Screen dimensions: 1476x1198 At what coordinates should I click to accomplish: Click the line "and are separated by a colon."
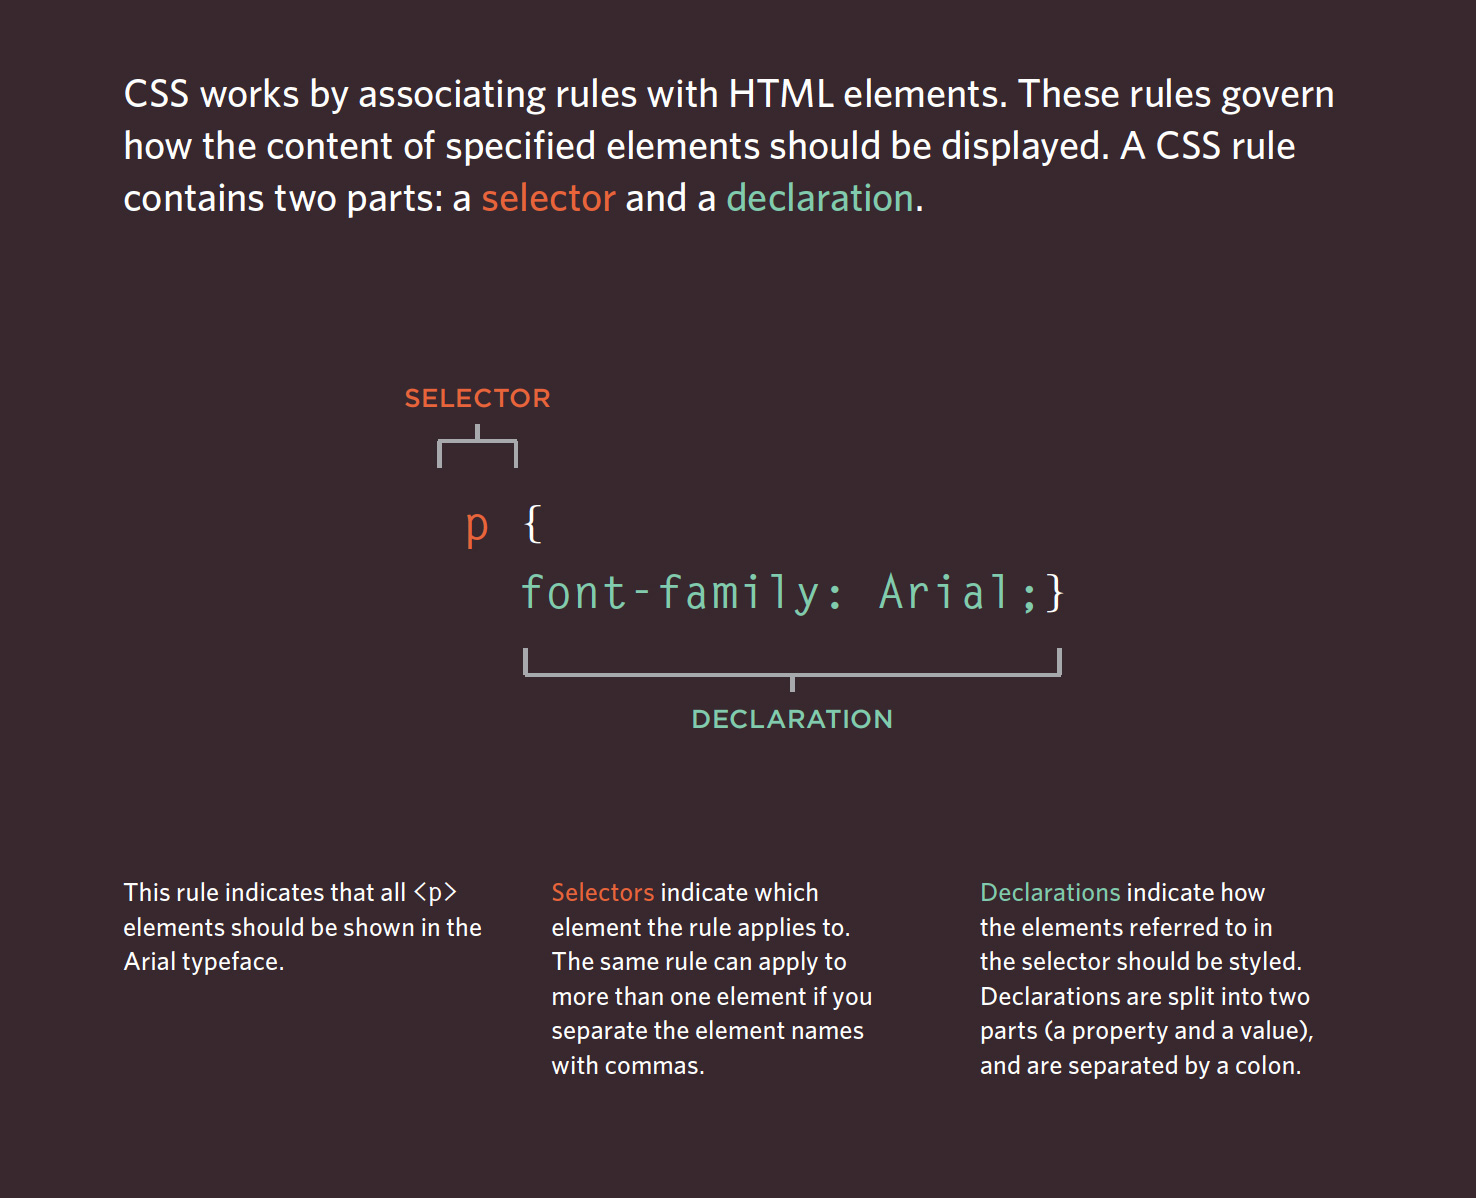point(1141,1066)
